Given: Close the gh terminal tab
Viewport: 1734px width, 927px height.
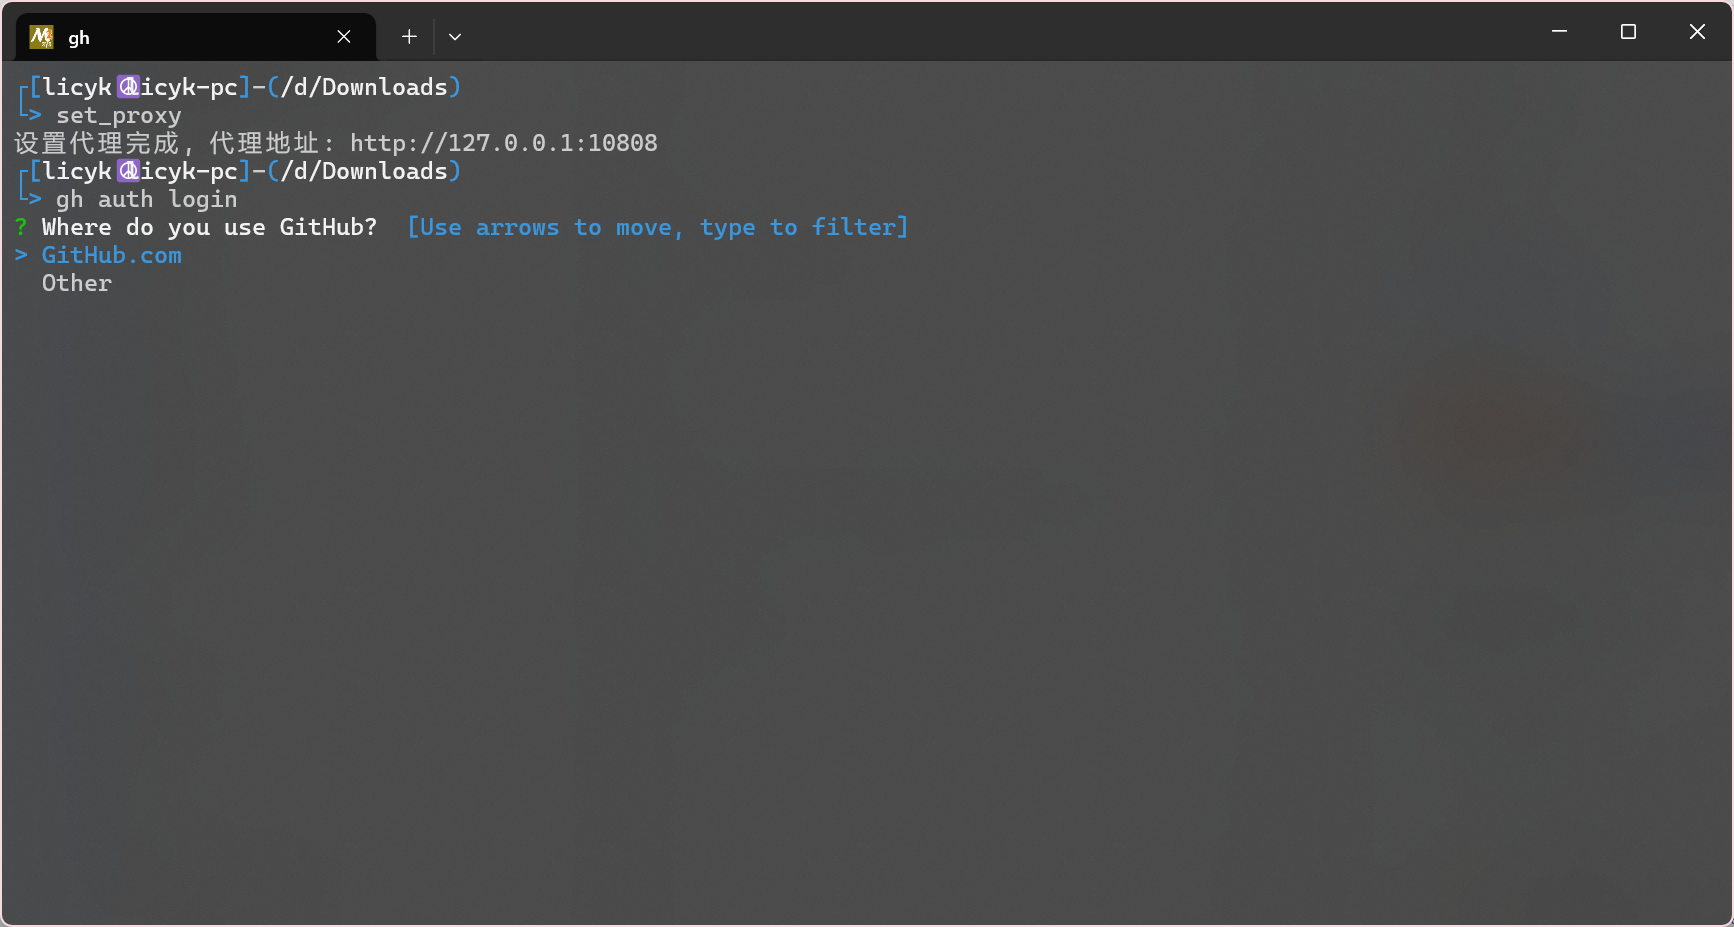Looking at the screenshot, I should [x=344, y=37].
